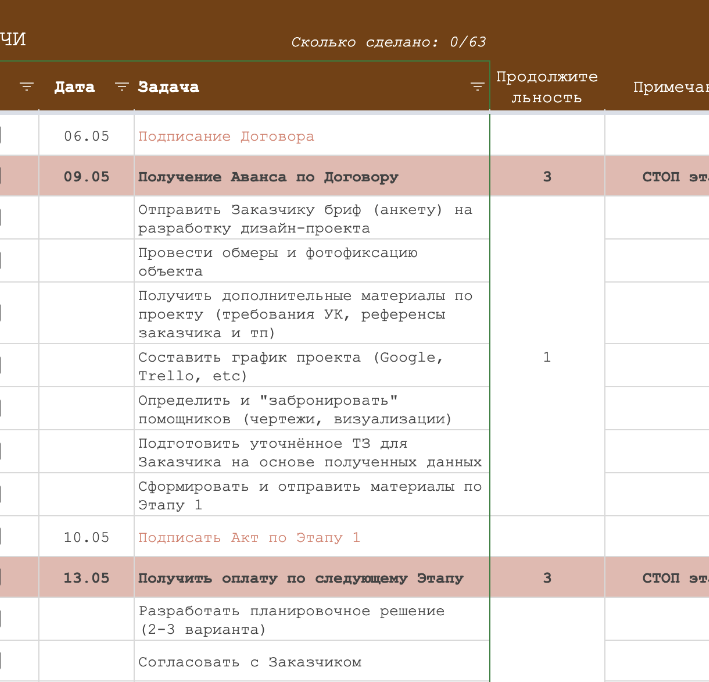Select 'Составить график проекта' task cell
The height and width of the screenshot is (682, 709).
(290, 366)
